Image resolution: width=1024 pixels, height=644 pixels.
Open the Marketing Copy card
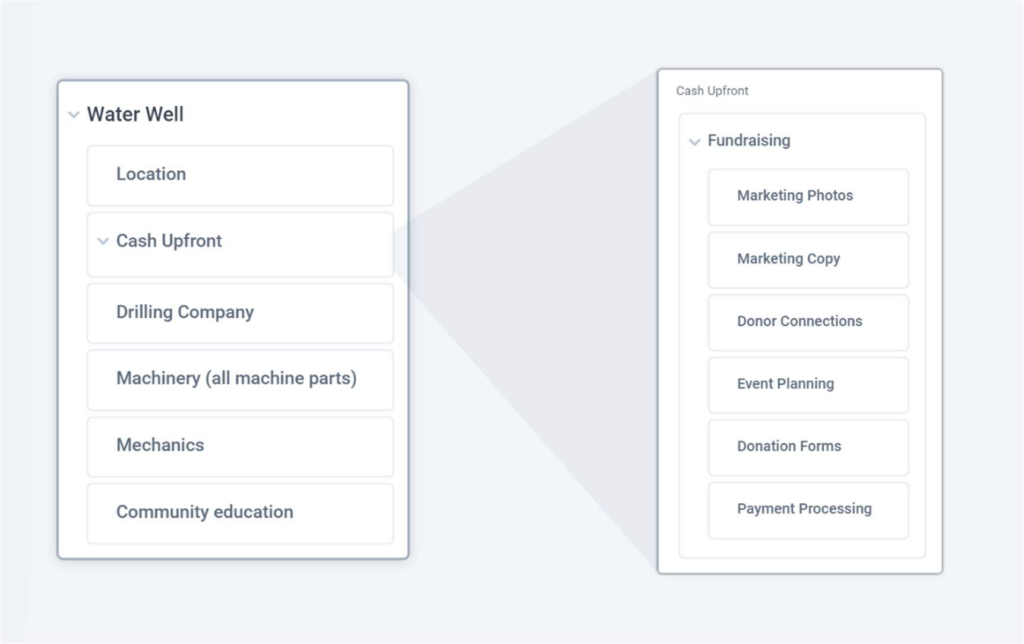click(808, 260)
